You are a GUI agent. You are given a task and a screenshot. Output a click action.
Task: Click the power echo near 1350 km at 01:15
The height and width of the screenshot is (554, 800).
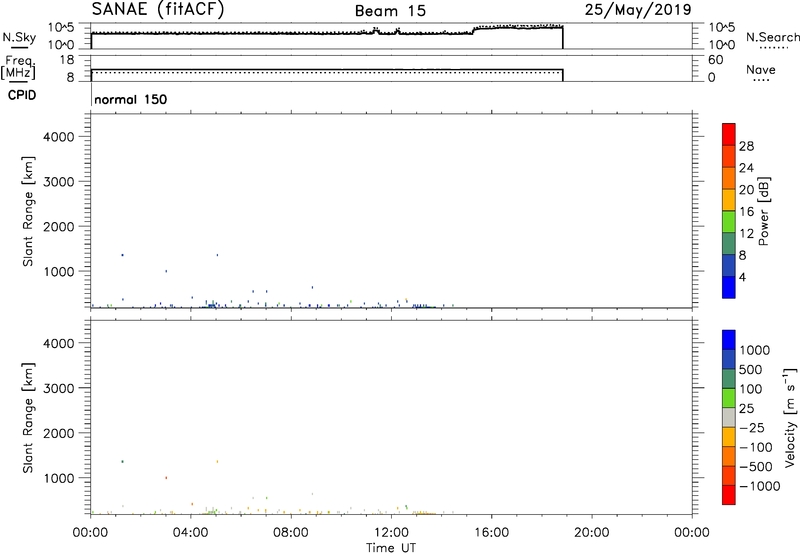tap(122, 255)
